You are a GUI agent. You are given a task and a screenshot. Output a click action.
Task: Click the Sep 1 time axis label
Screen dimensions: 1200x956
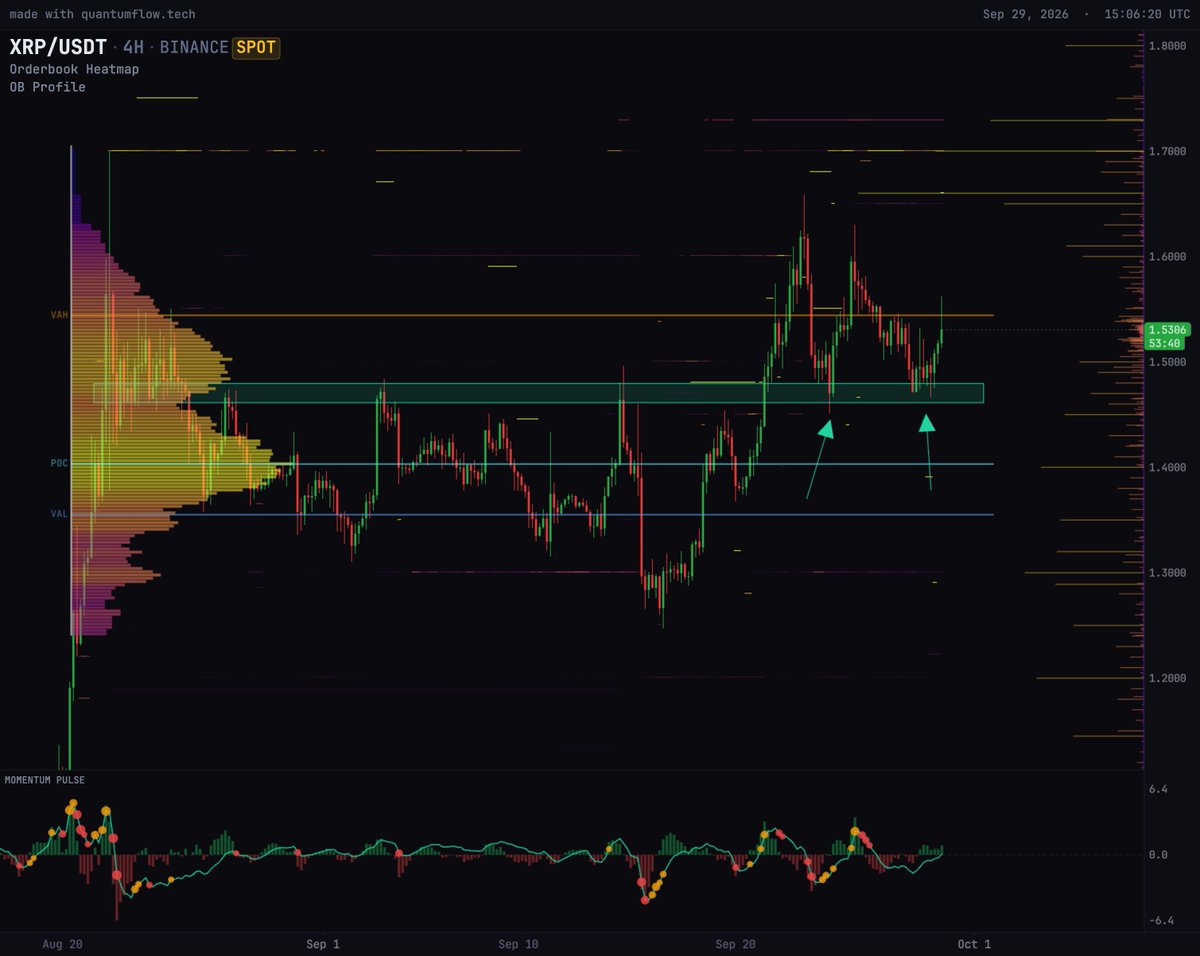tap(323, 944)
